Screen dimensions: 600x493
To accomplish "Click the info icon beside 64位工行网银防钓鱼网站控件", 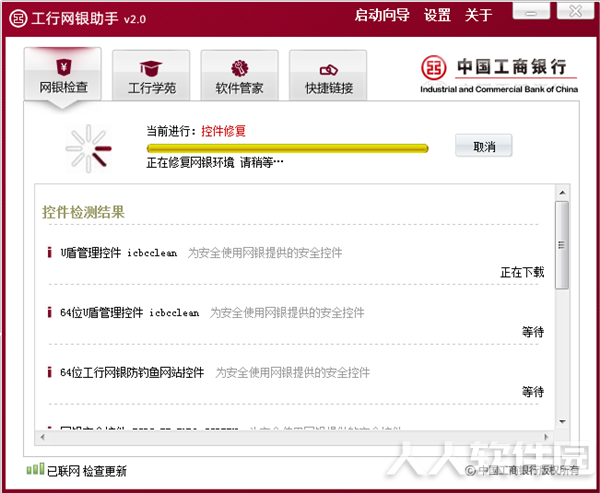I will pos(49,372).
